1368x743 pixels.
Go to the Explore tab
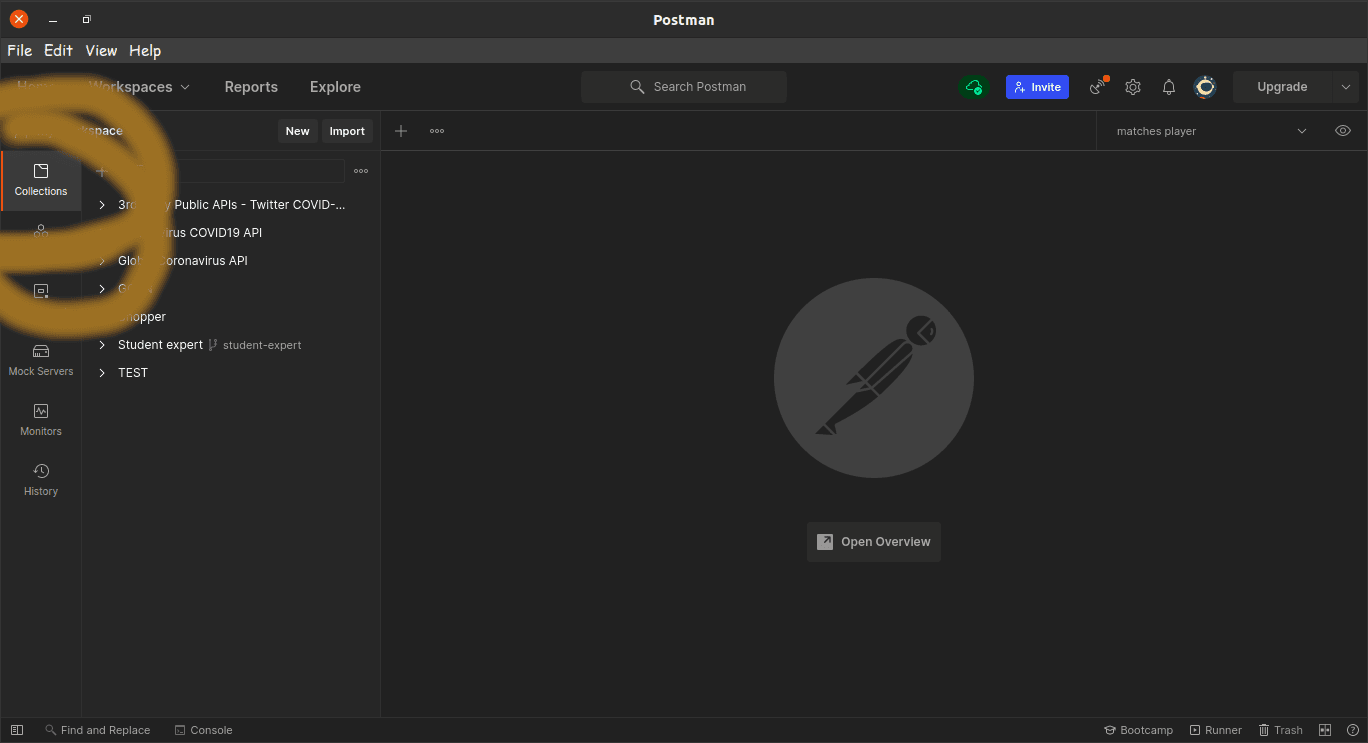tap(335, 87)
